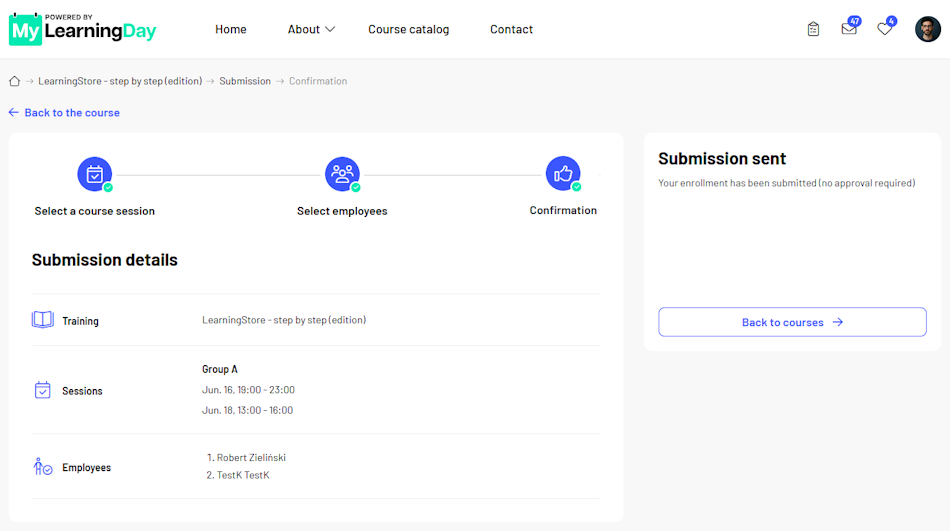Open the Home menu item
The width and height of the screenshot is (950, 531).
click(x=231, y=29)
